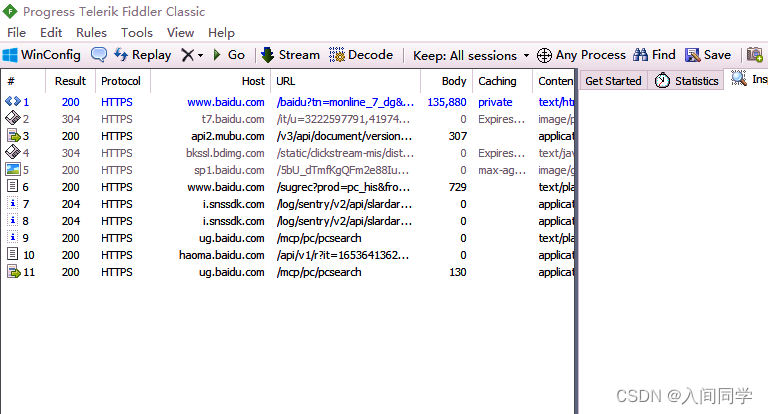Click the session 5 image icon
The width and height of the screenshot is (768, 414).
[x=13, y=170]
